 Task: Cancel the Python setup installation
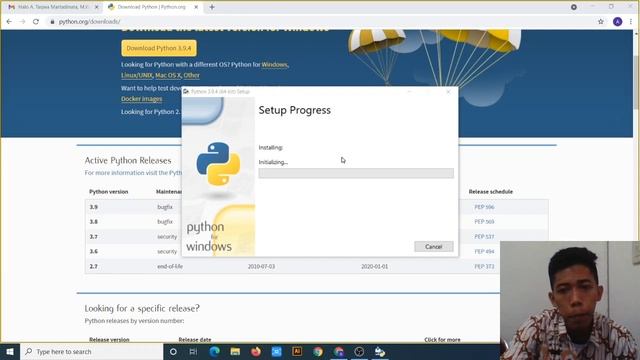pyautogui.click(x=433, y=247)
